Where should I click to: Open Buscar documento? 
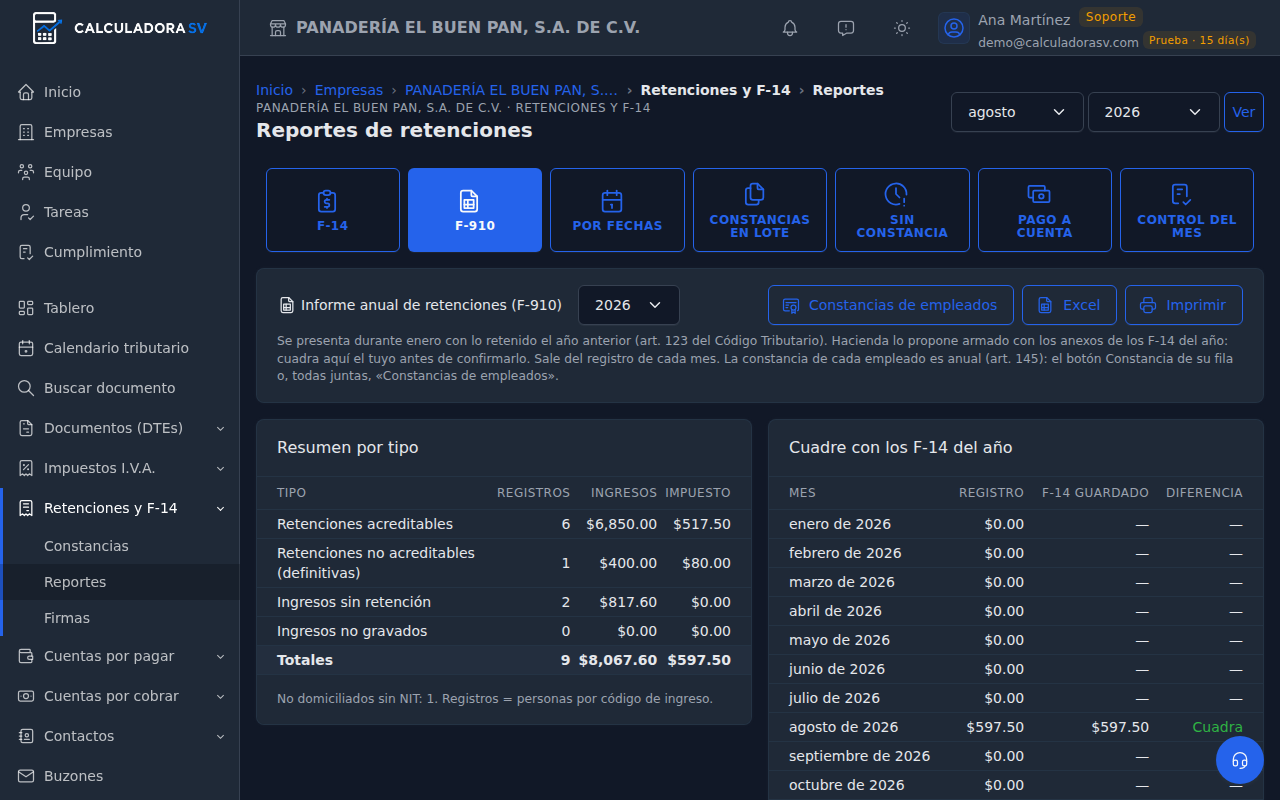tap(120, 388)
